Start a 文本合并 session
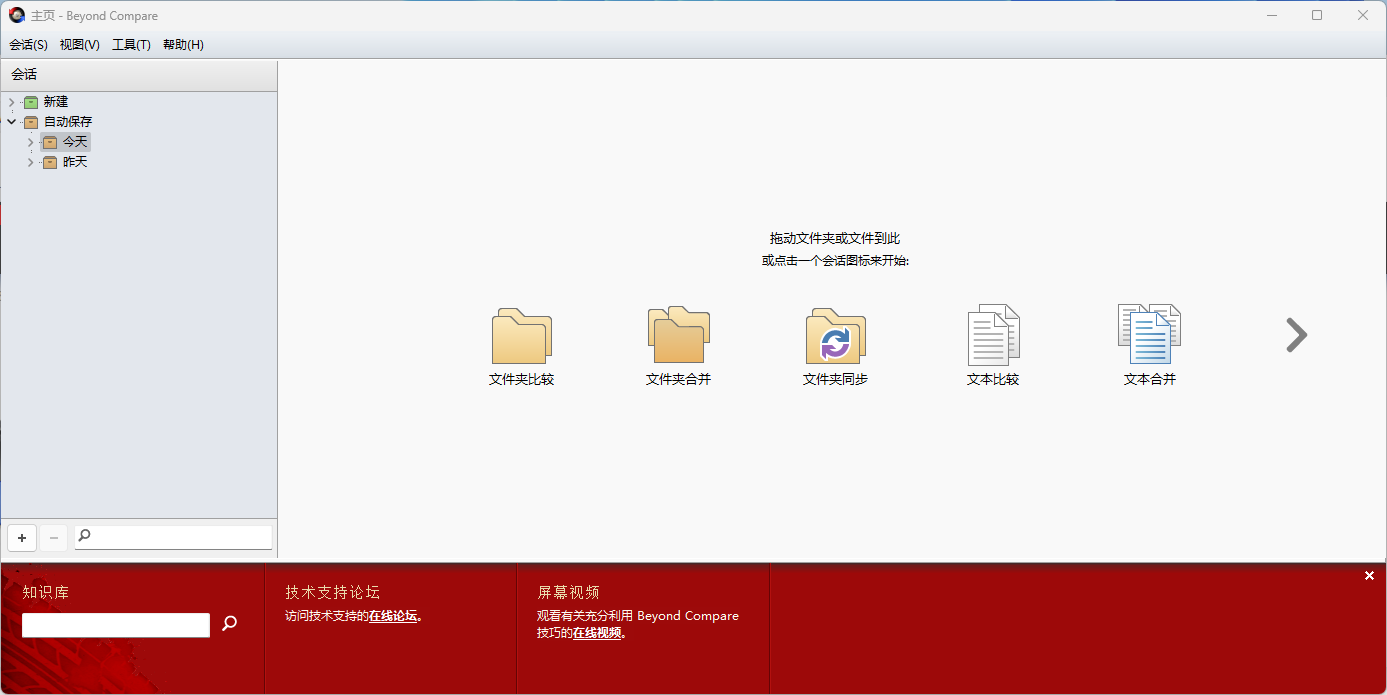This screenshot has height=695, width=1387. coord(1149,337)
